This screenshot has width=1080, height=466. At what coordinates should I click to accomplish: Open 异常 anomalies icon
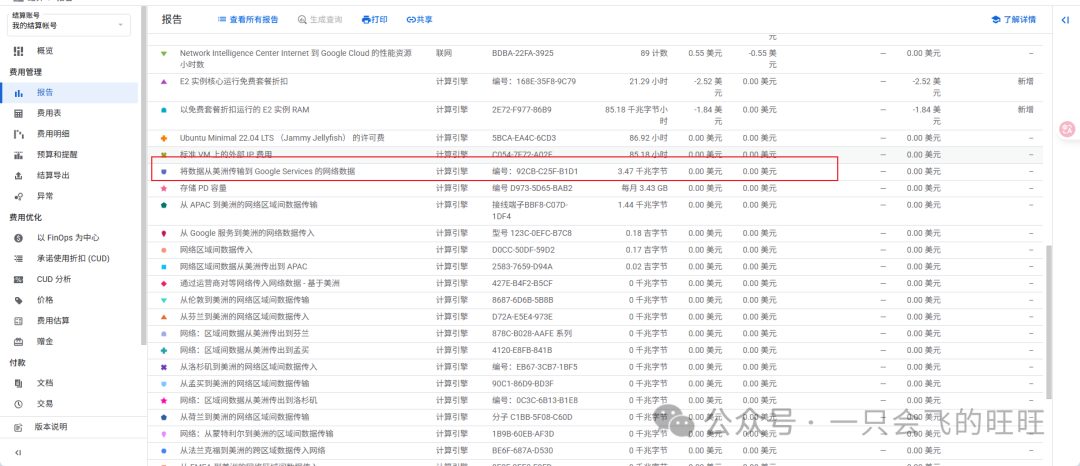[x=19, y=196]
